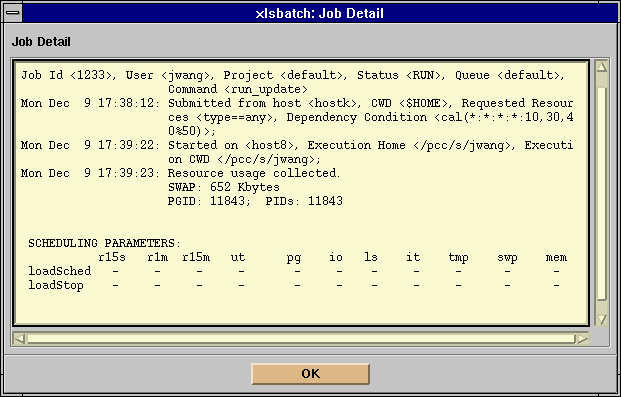
Task: Click the 'r15m' column header
Action: point(196,257)
